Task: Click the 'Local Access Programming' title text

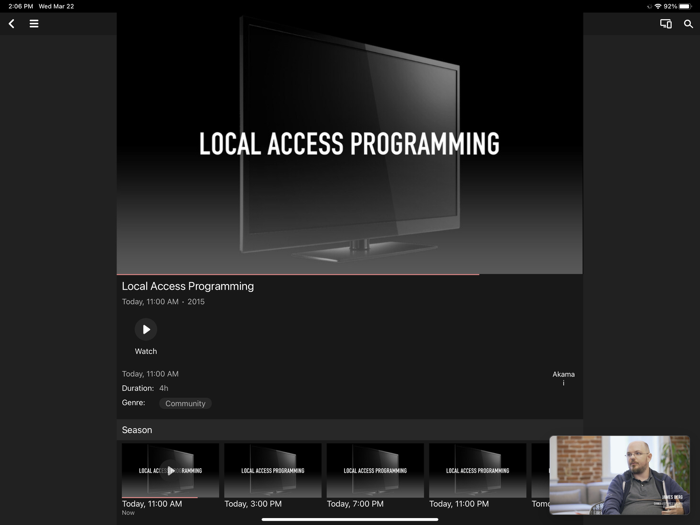Action: [188, 286]
